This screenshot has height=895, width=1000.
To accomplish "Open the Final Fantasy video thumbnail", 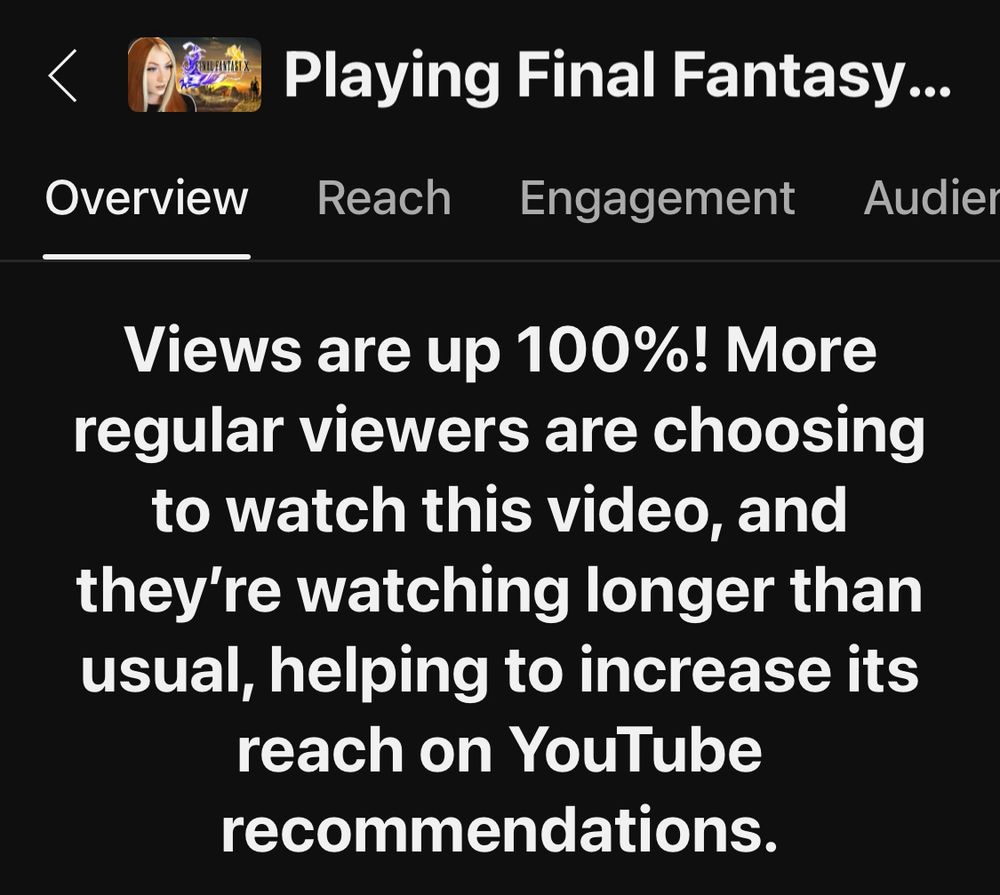I will pos(195,75).
